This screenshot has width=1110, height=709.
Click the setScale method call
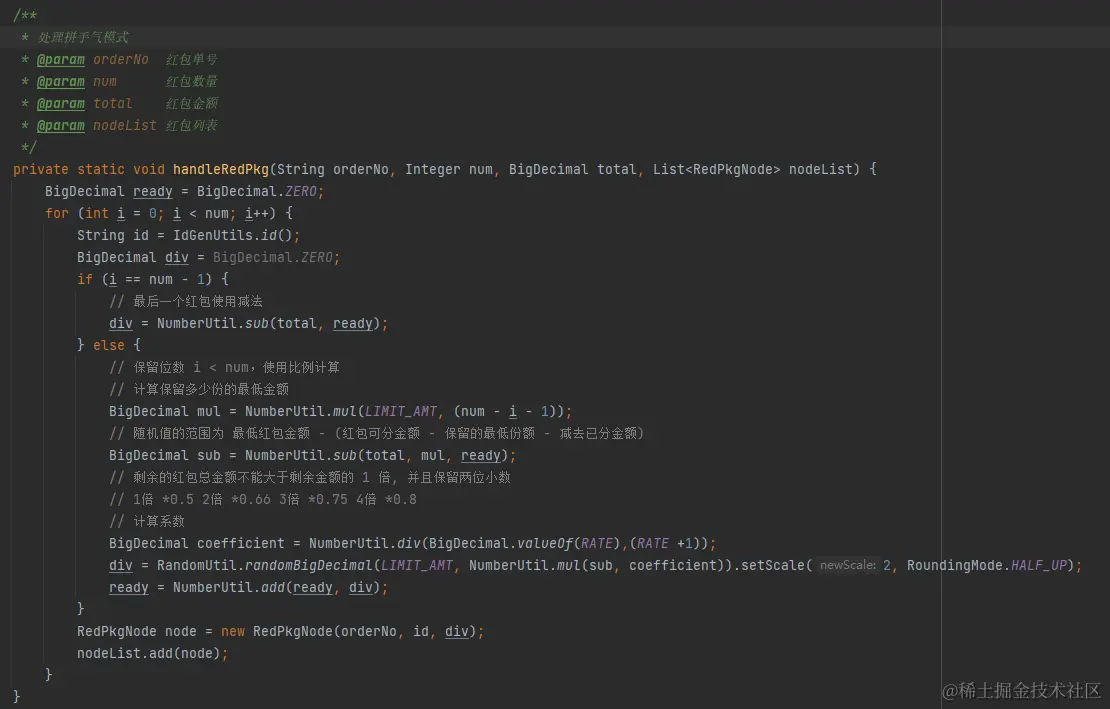pyautogui.click(x=772, y=565)
